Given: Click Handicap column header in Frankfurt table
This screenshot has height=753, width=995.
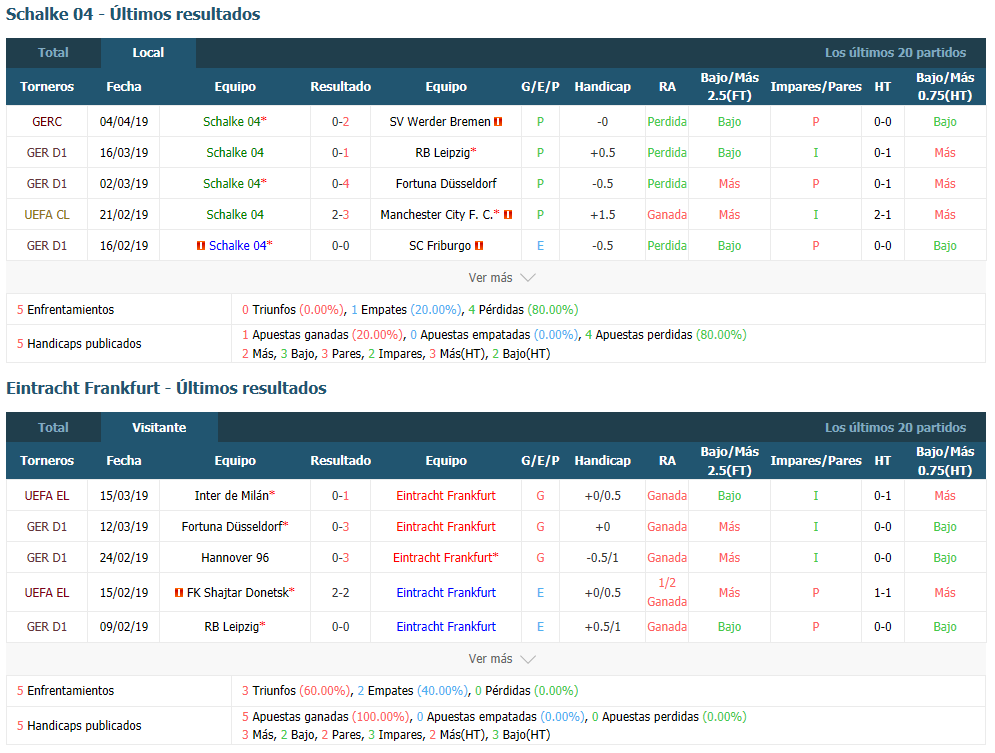Looking at the screenshot, I should [x=603, y=461].
